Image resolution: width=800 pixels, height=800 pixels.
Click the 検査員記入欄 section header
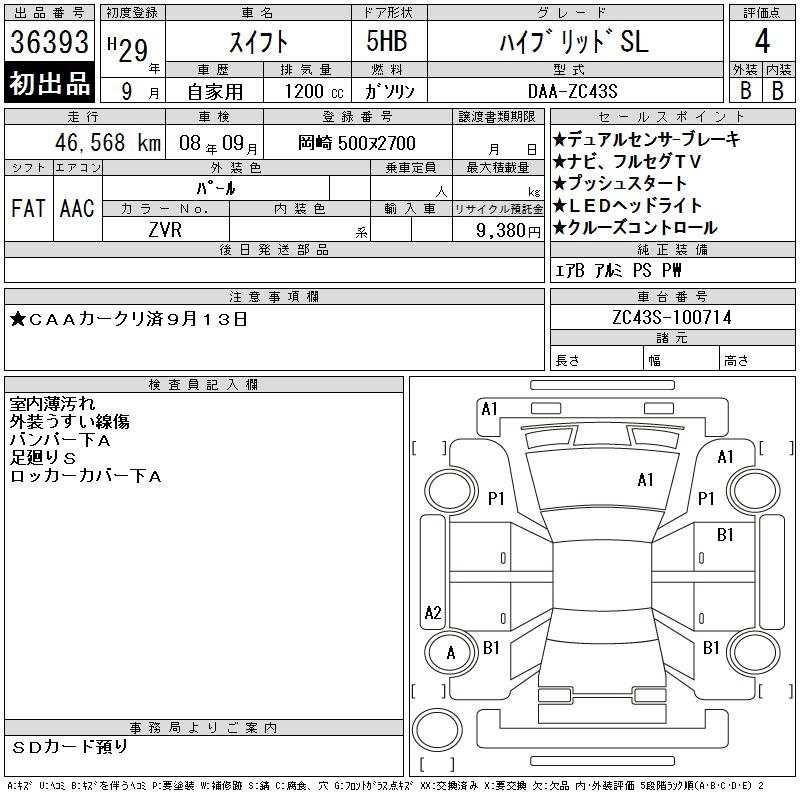(x=204, y=384)
